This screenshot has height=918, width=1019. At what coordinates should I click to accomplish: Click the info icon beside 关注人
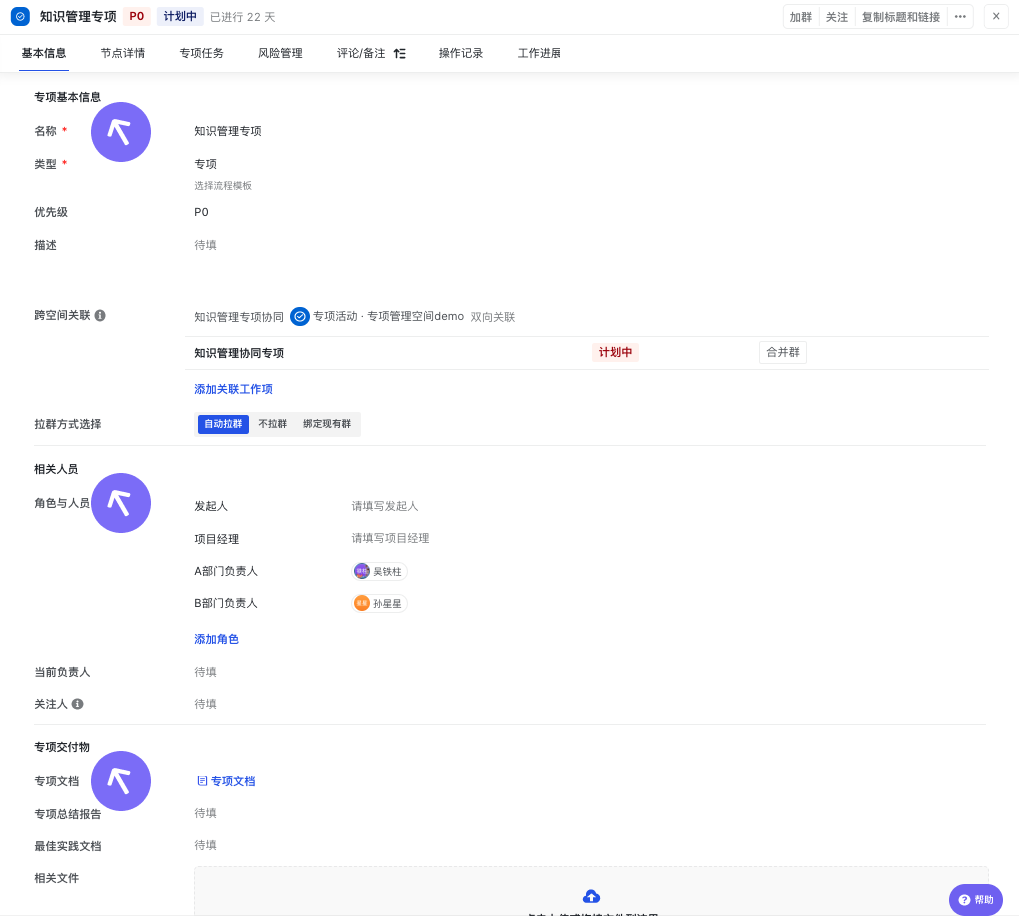[78, 704]
